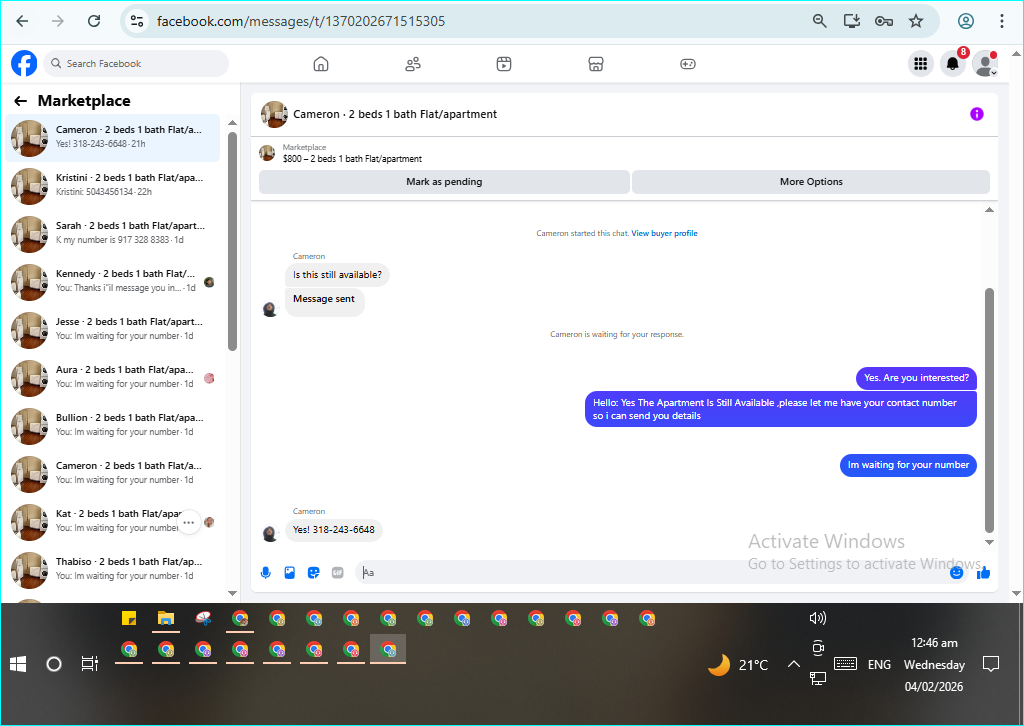Click the chat messages scrollbar thumb
This screenshot has height=726, width=1024.
(x=989, y=410)
